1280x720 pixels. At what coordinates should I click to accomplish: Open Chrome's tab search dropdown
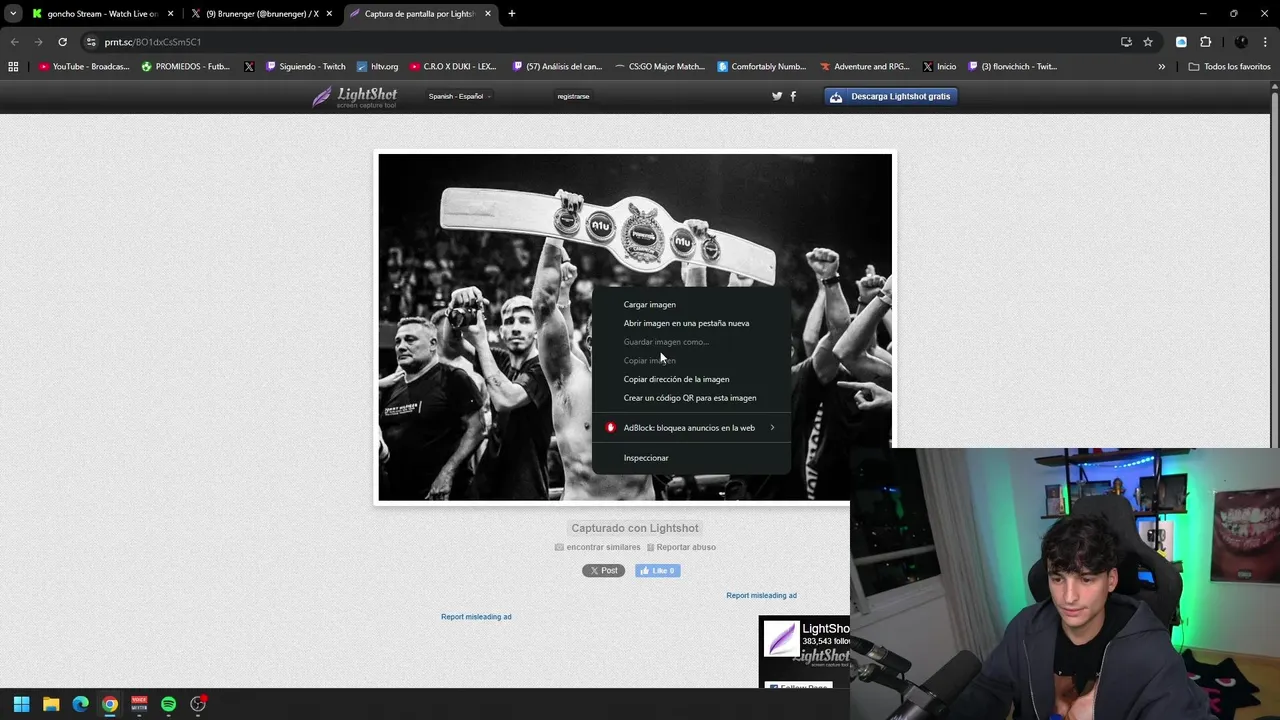[12, 14]
